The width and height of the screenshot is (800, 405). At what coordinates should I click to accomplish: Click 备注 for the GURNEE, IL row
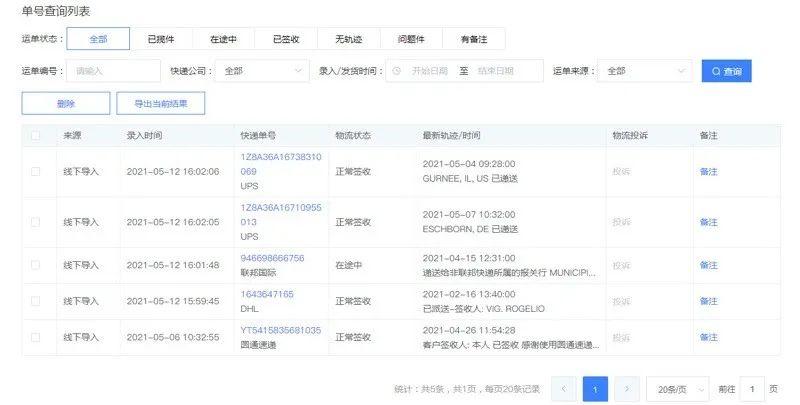click(709, 171)
